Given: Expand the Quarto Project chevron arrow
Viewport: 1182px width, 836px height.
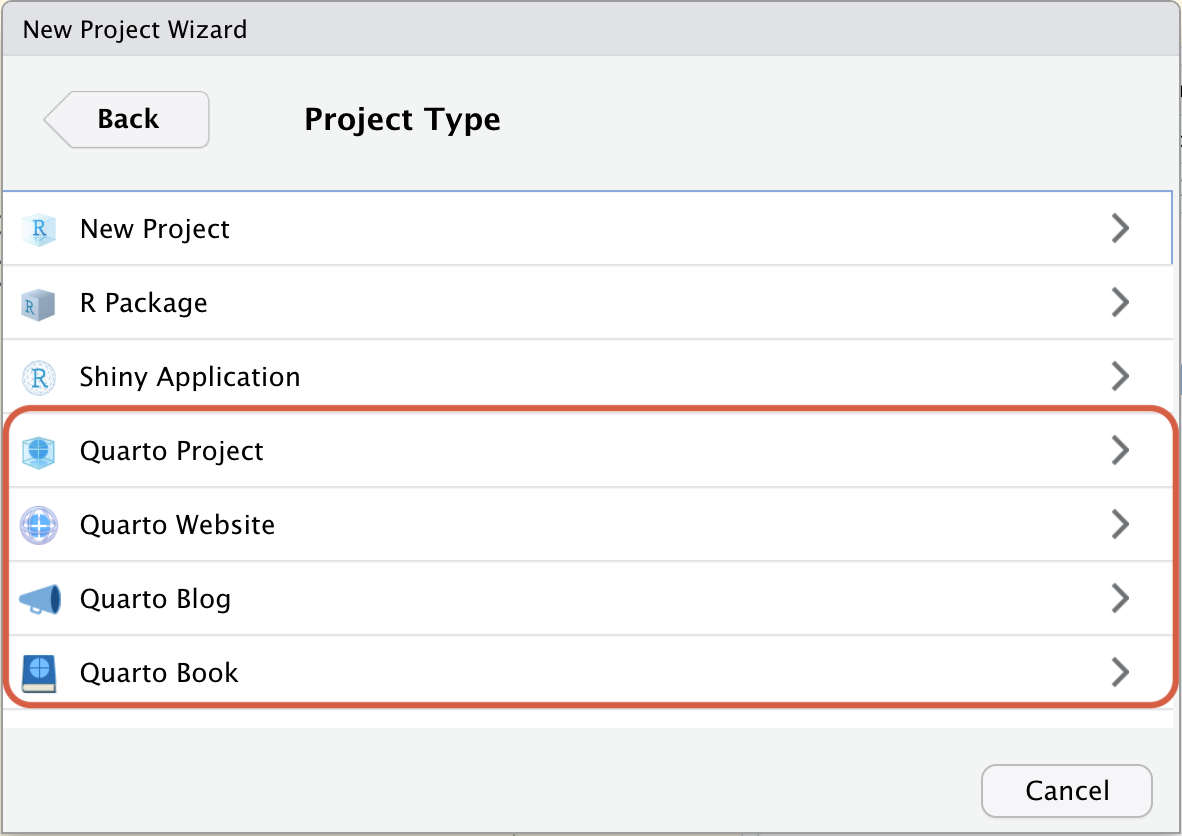Looking at the screenshot, I should point(1120,451).
